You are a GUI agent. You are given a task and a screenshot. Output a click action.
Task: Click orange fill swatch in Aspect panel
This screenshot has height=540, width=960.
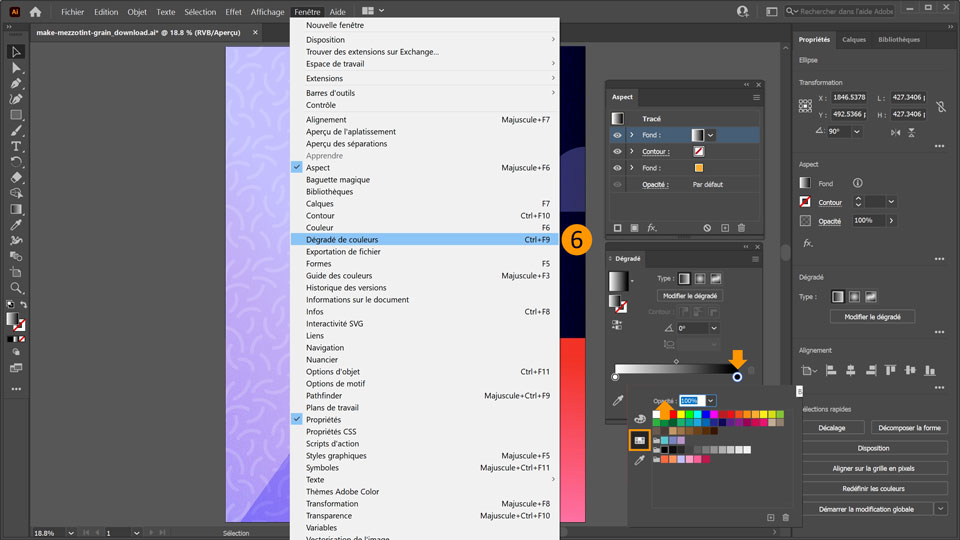click(699, 168)
